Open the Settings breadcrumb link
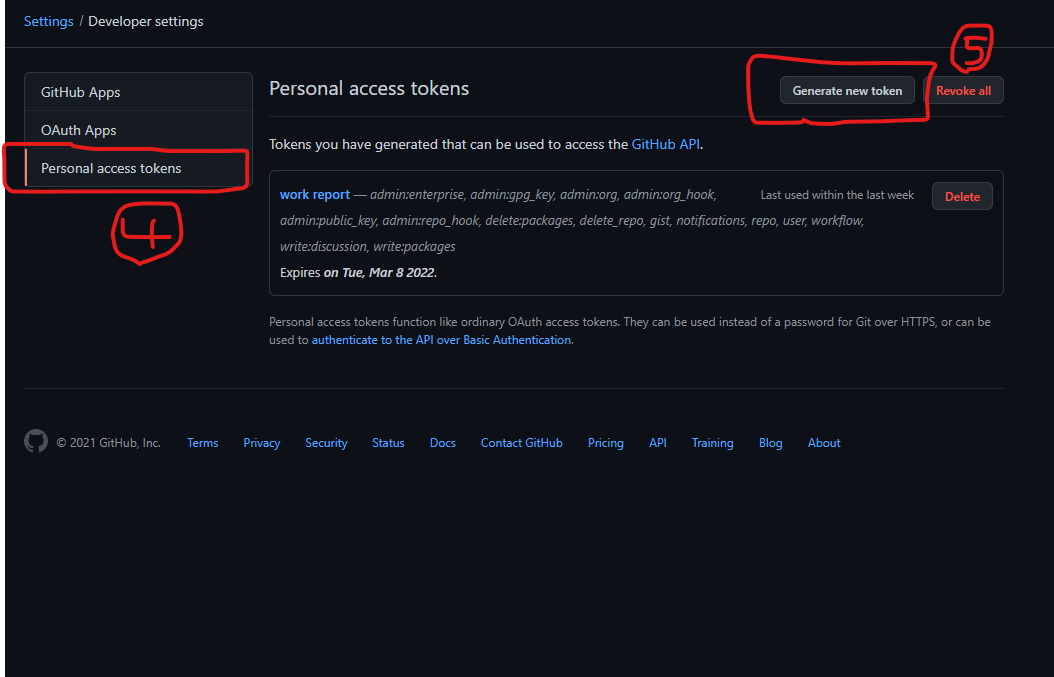This screenshot has width=1054, height=677. click(48, 22)
